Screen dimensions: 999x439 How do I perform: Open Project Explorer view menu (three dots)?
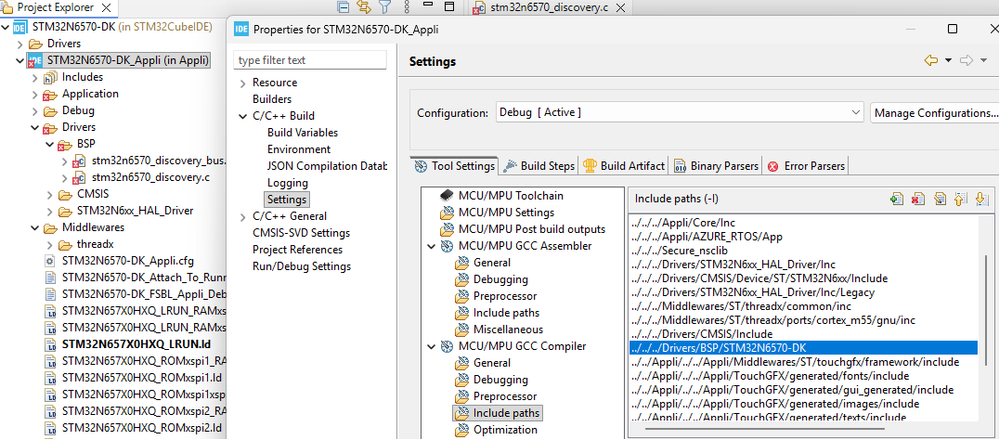(407, 8)
